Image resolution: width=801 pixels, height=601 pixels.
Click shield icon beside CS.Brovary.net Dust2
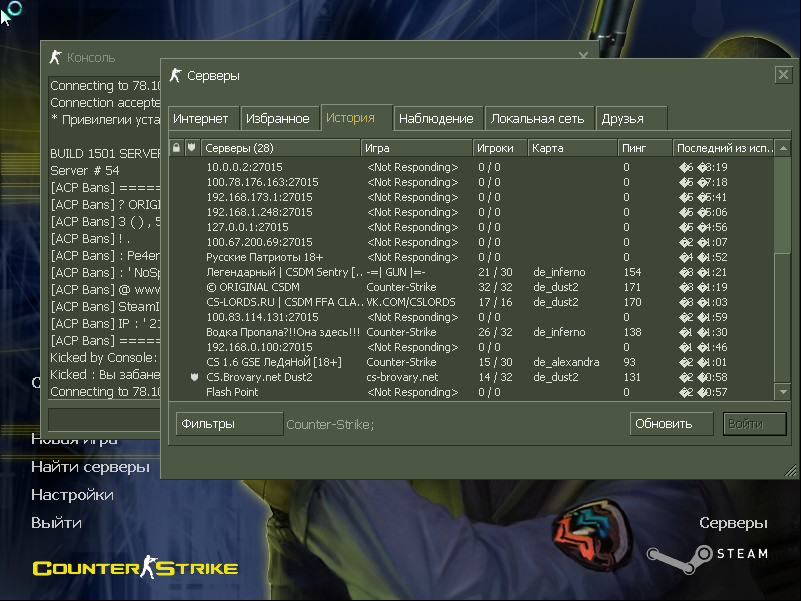[x=194, y=377]
